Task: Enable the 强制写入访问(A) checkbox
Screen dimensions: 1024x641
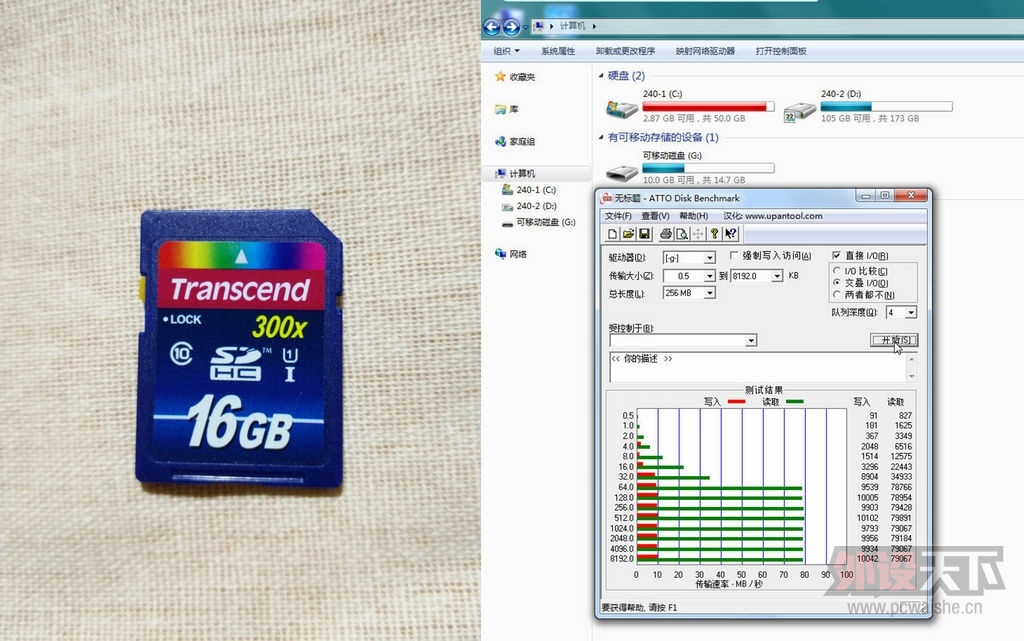Action: click(733, 255)
